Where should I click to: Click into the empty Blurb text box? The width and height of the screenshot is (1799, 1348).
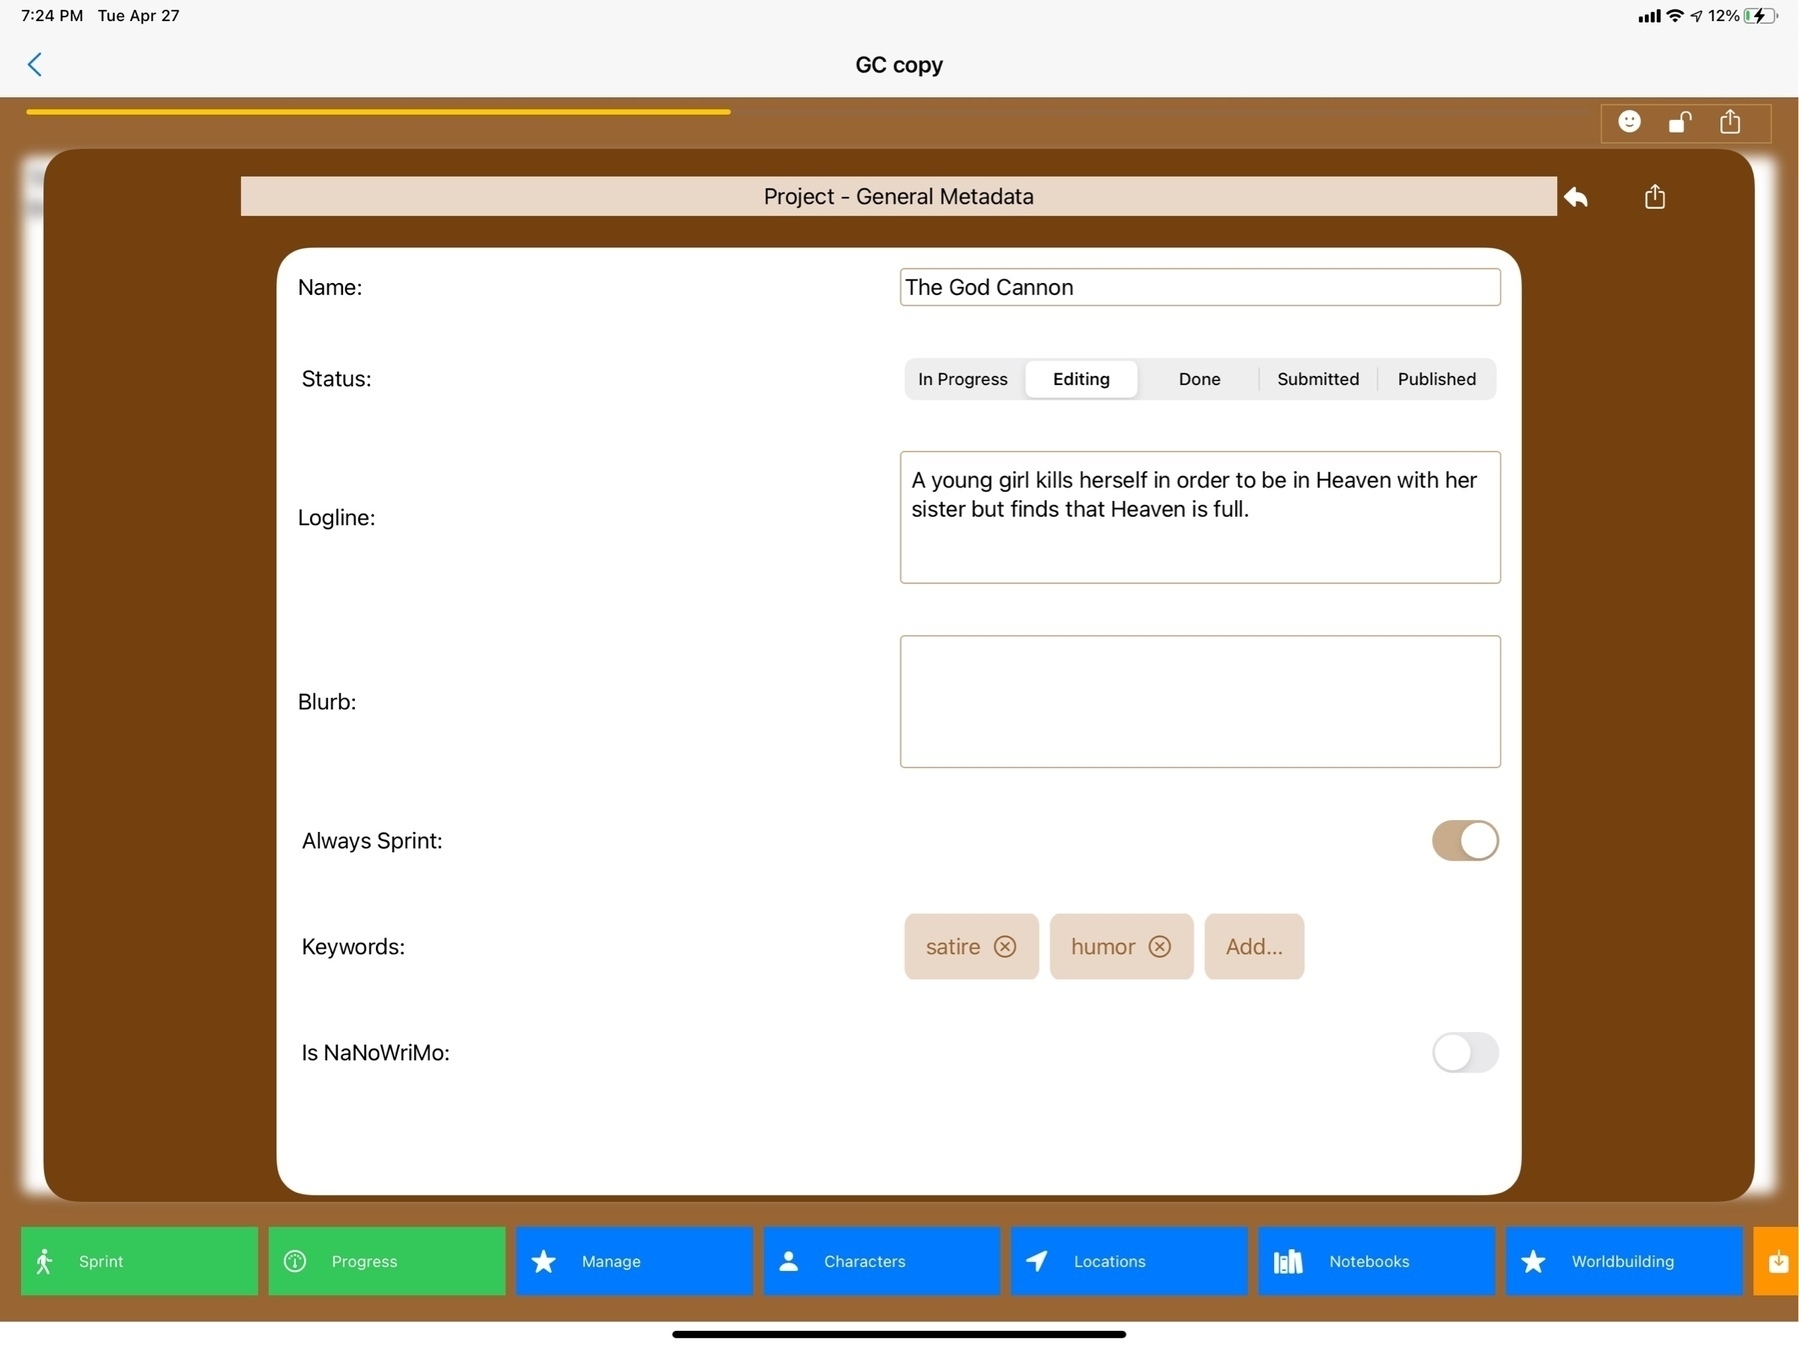tap(1199, 701)
